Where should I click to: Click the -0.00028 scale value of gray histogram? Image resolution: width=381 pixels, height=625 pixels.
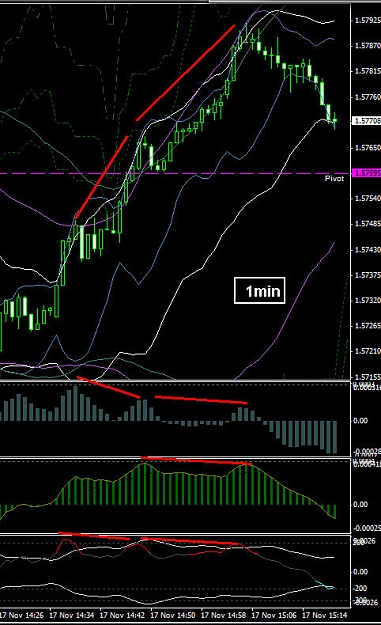367,451
